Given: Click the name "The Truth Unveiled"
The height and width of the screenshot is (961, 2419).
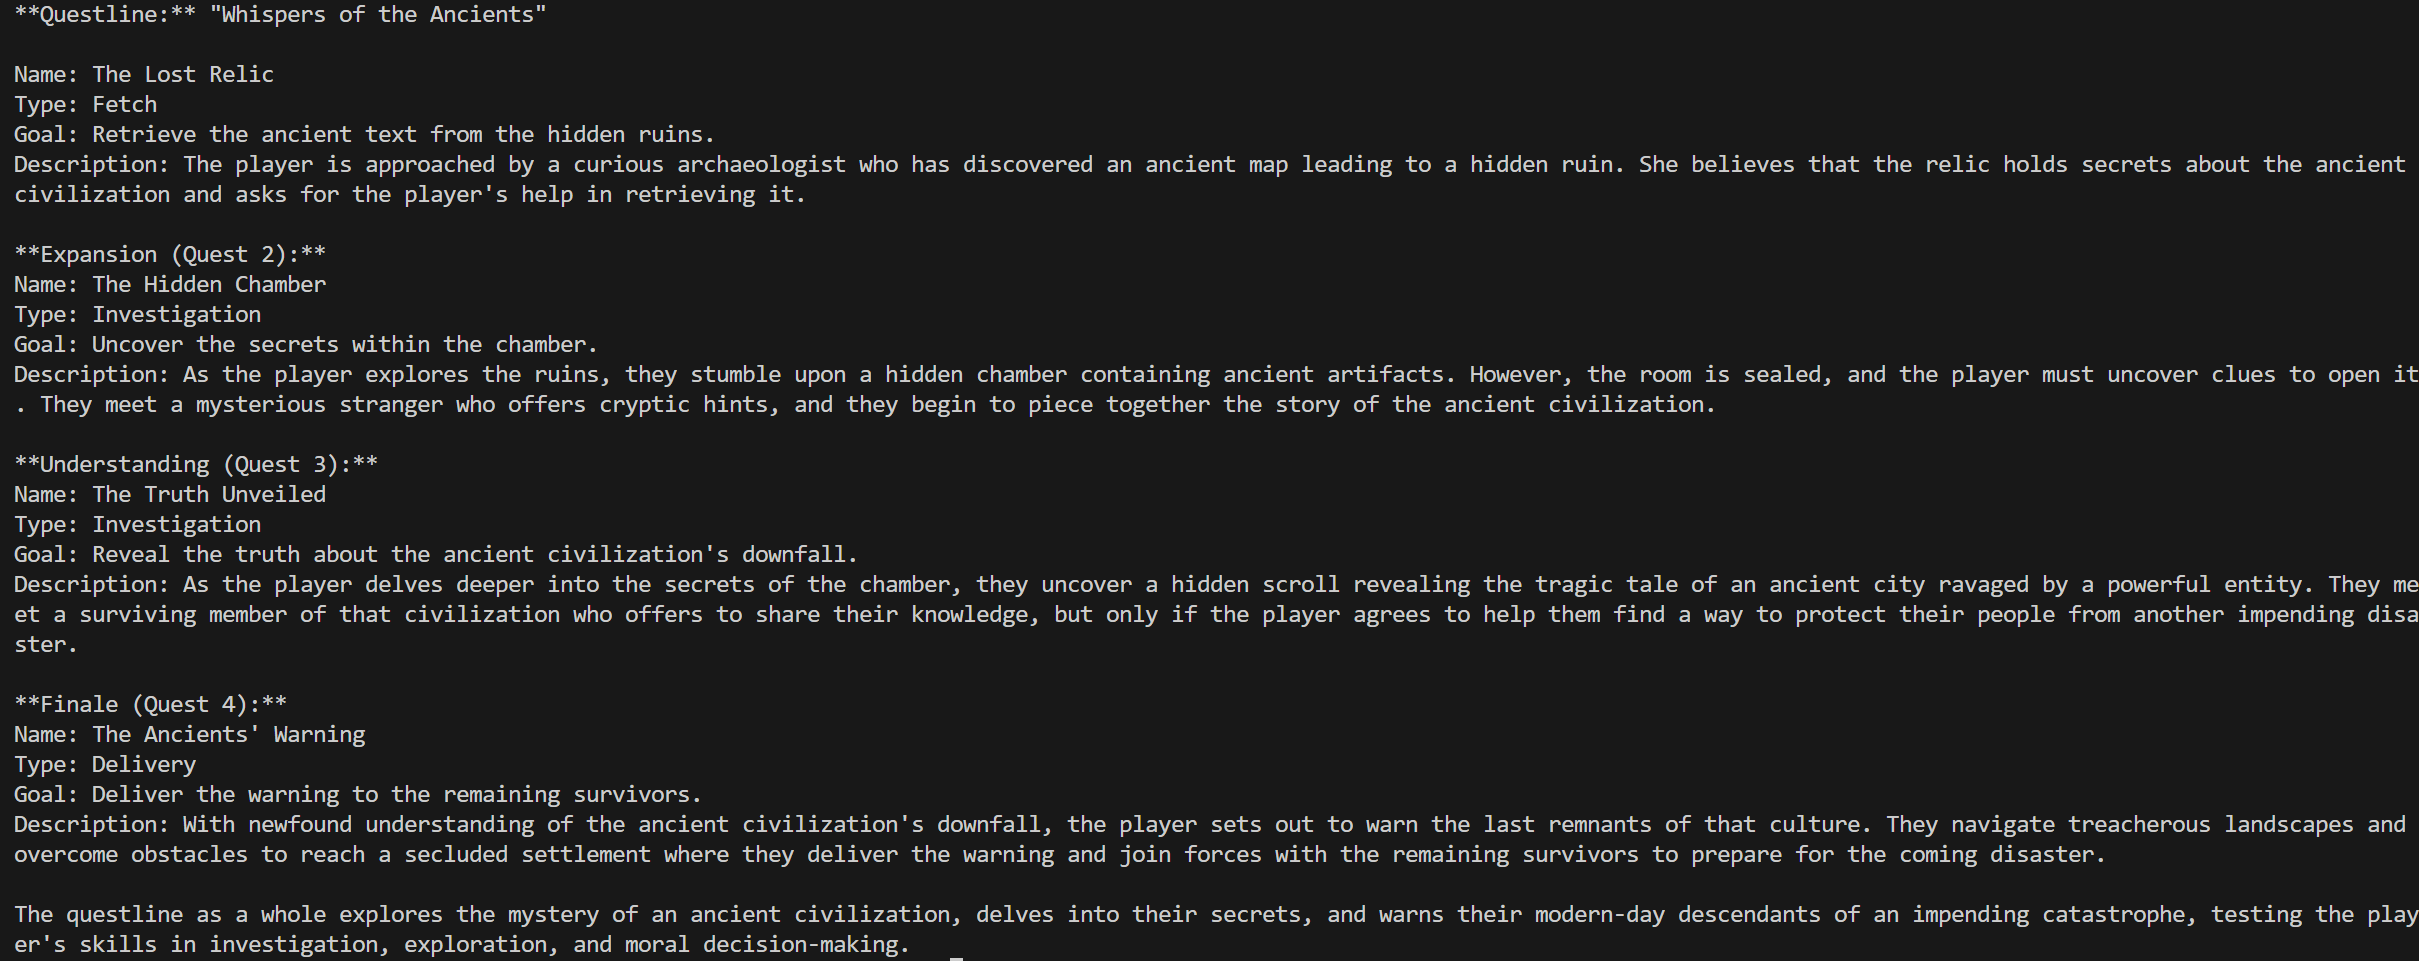Looking at the screenshot, I should click(x=209, y=495).
